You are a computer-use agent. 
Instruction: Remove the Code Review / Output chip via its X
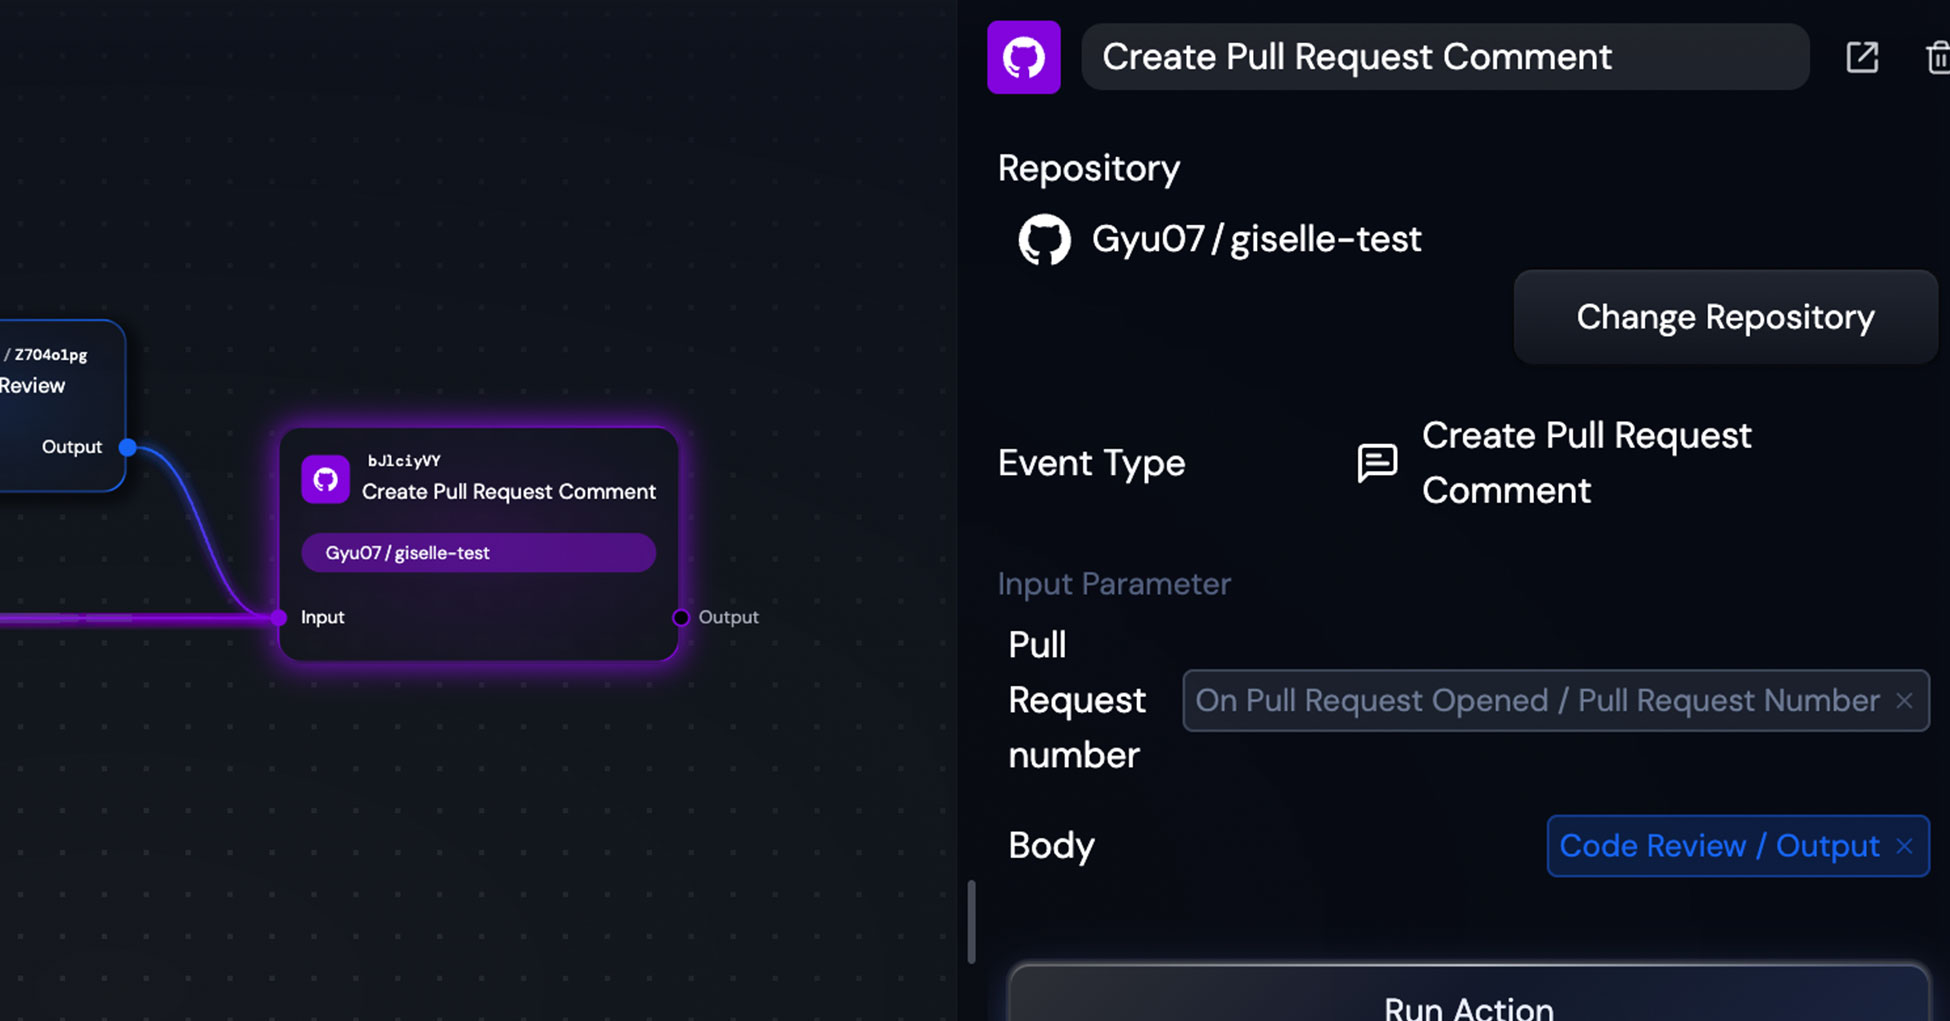1904,845
